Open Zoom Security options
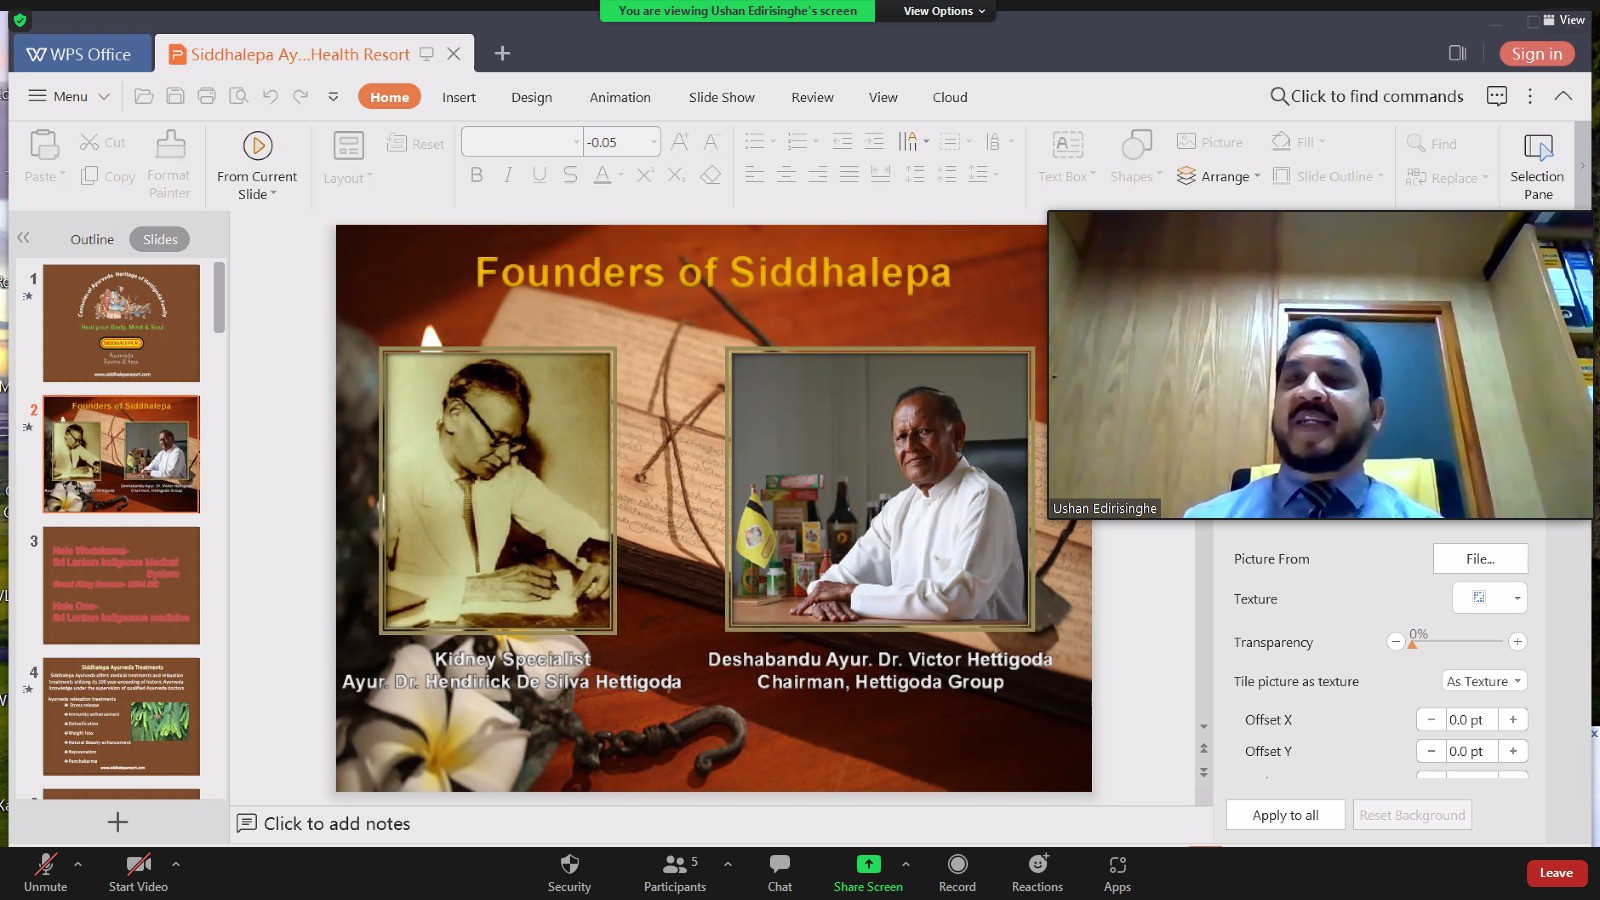This screenshot has height=900, width=1600. click(569, 872)
